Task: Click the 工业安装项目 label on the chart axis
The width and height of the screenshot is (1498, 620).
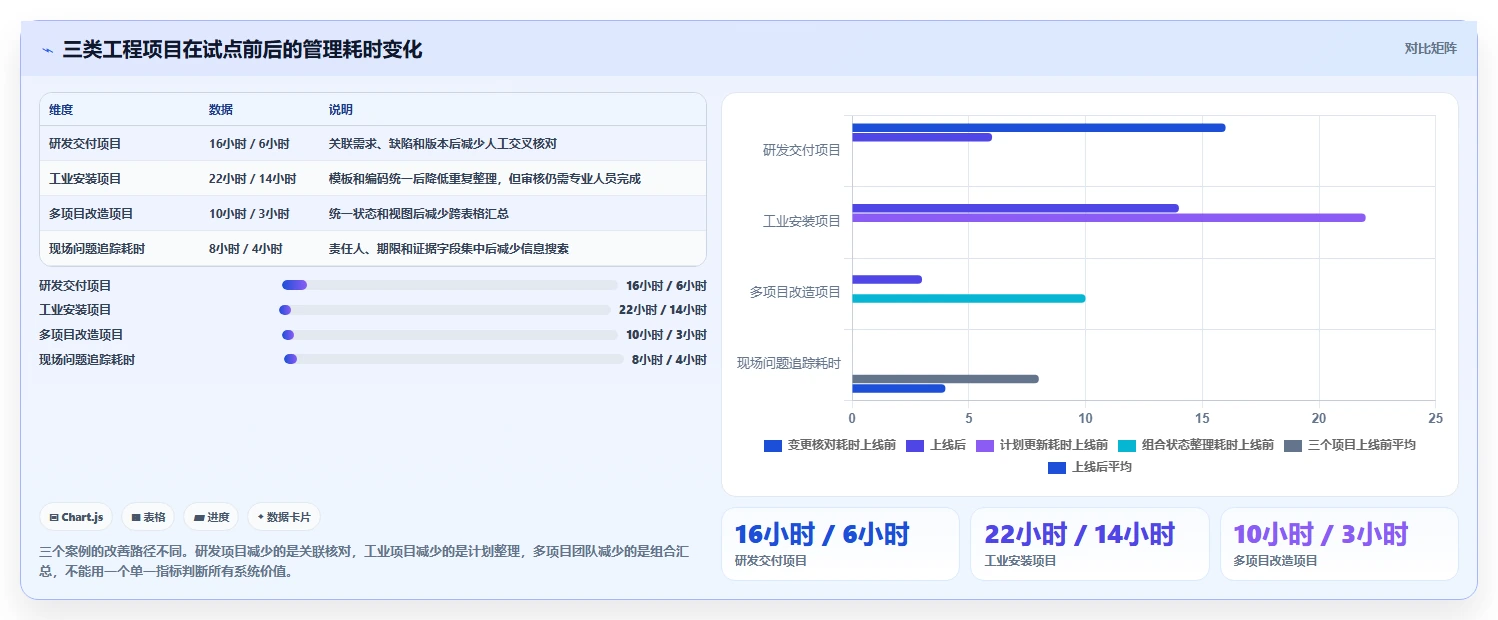Action: tap(802, 221)
